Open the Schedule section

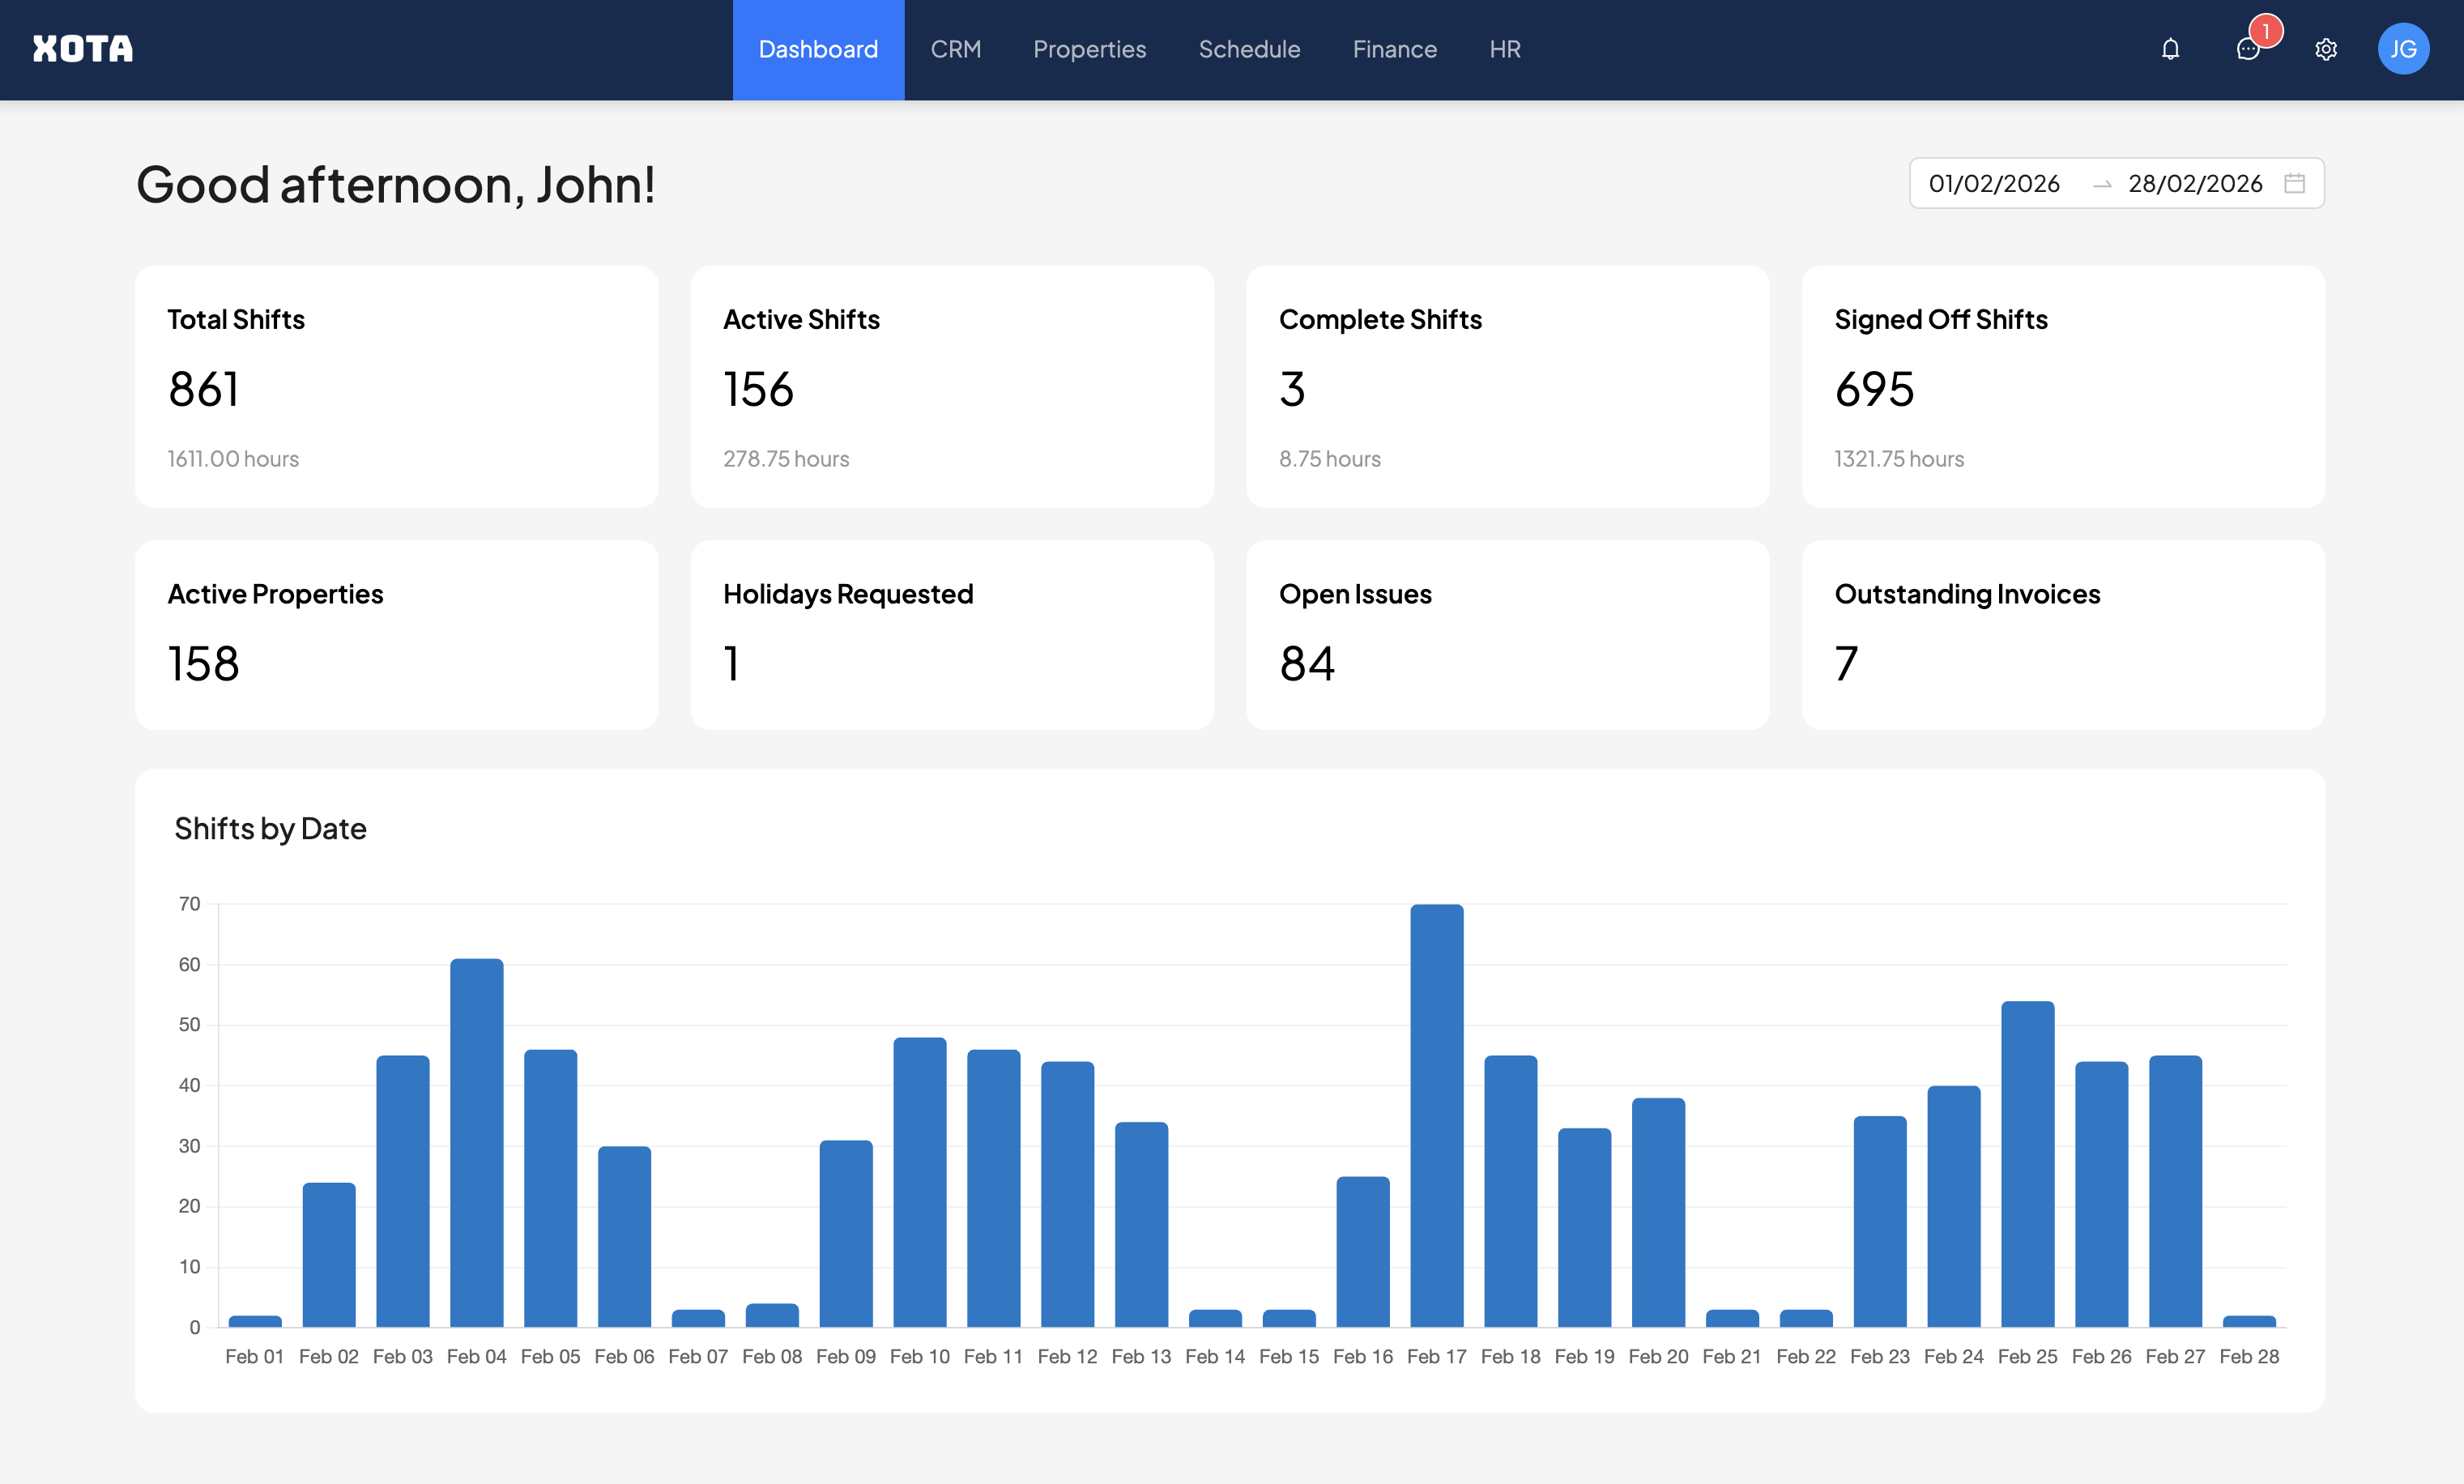pyautogui.click(x=1249, y=49)
